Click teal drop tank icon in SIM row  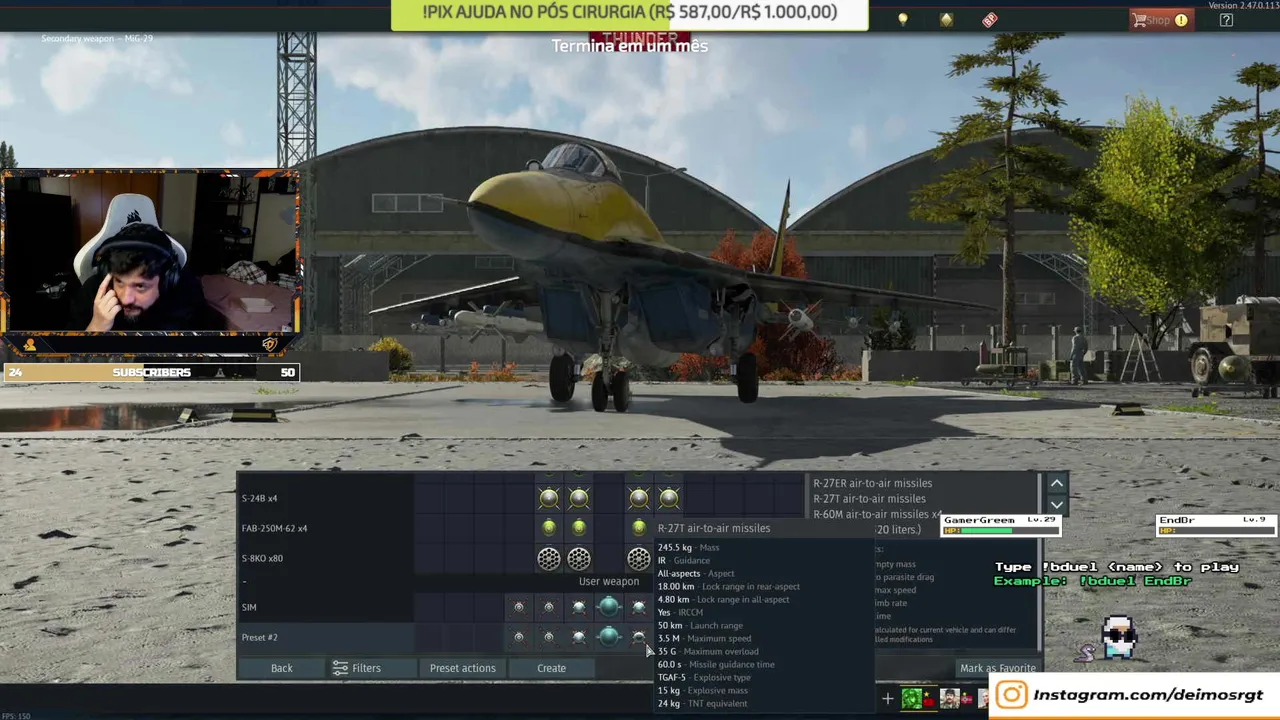tap(609, 606)
